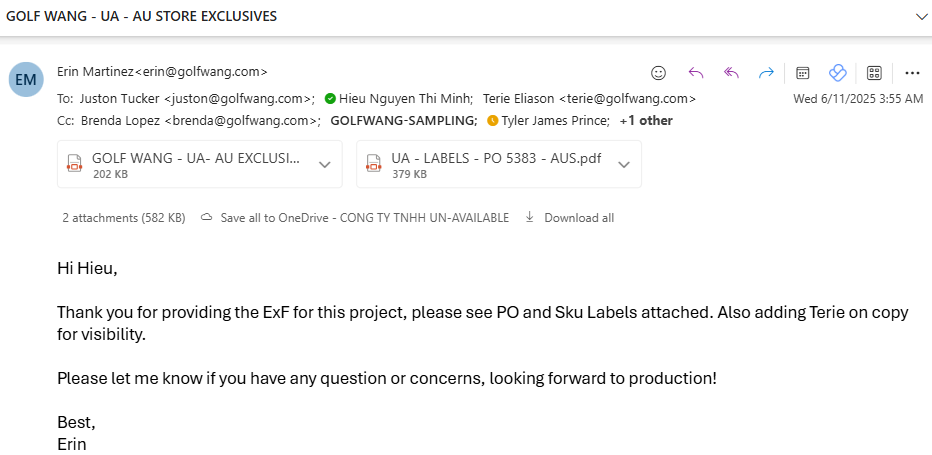This screenshot has height=455, width=932.
Task: Open the calendar meeting reply icon
Action: tap(802, 72)
